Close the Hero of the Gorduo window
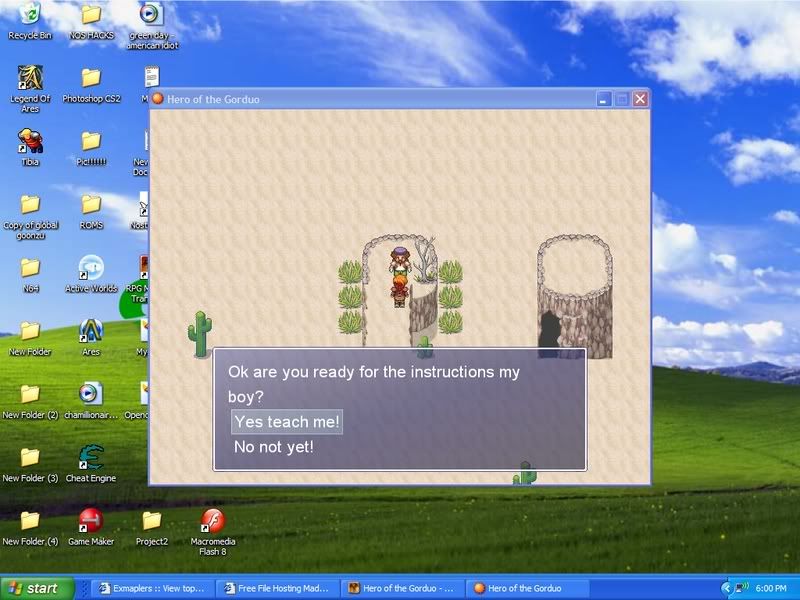 (640, 99)
